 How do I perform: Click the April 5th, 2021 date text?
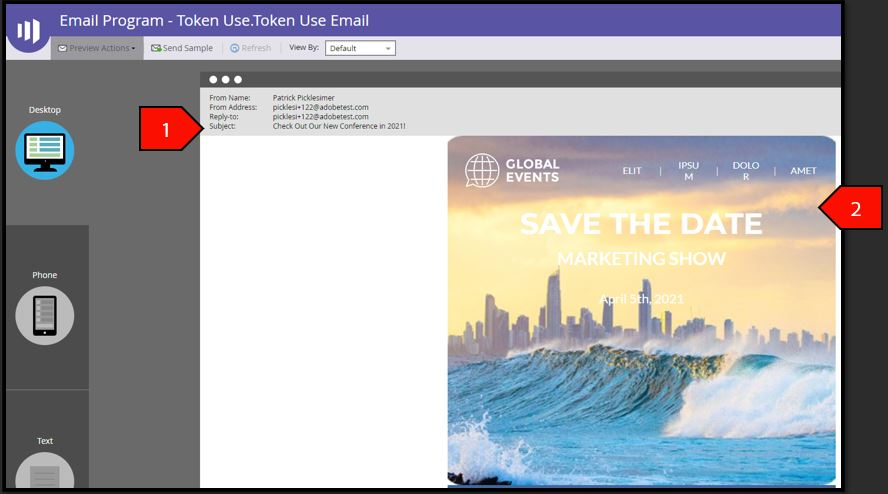[x=642, y=299]
